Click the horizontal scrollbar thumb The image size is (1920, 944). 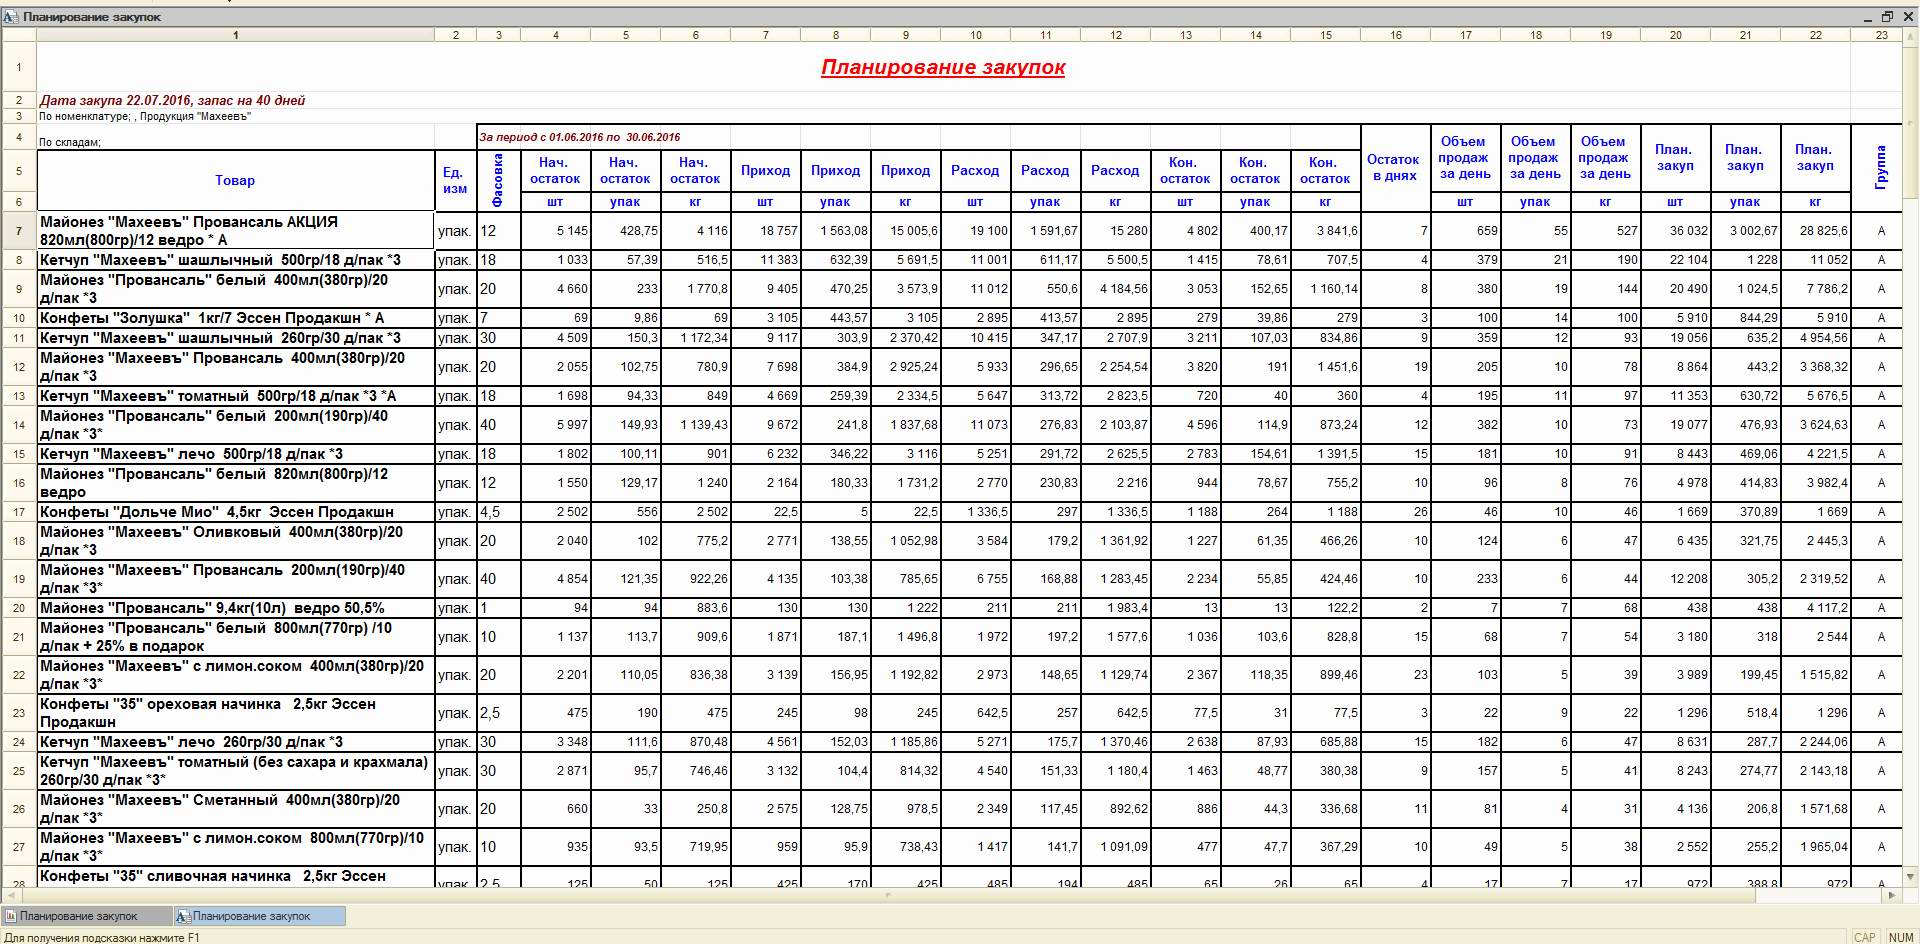tap(888, 895)
